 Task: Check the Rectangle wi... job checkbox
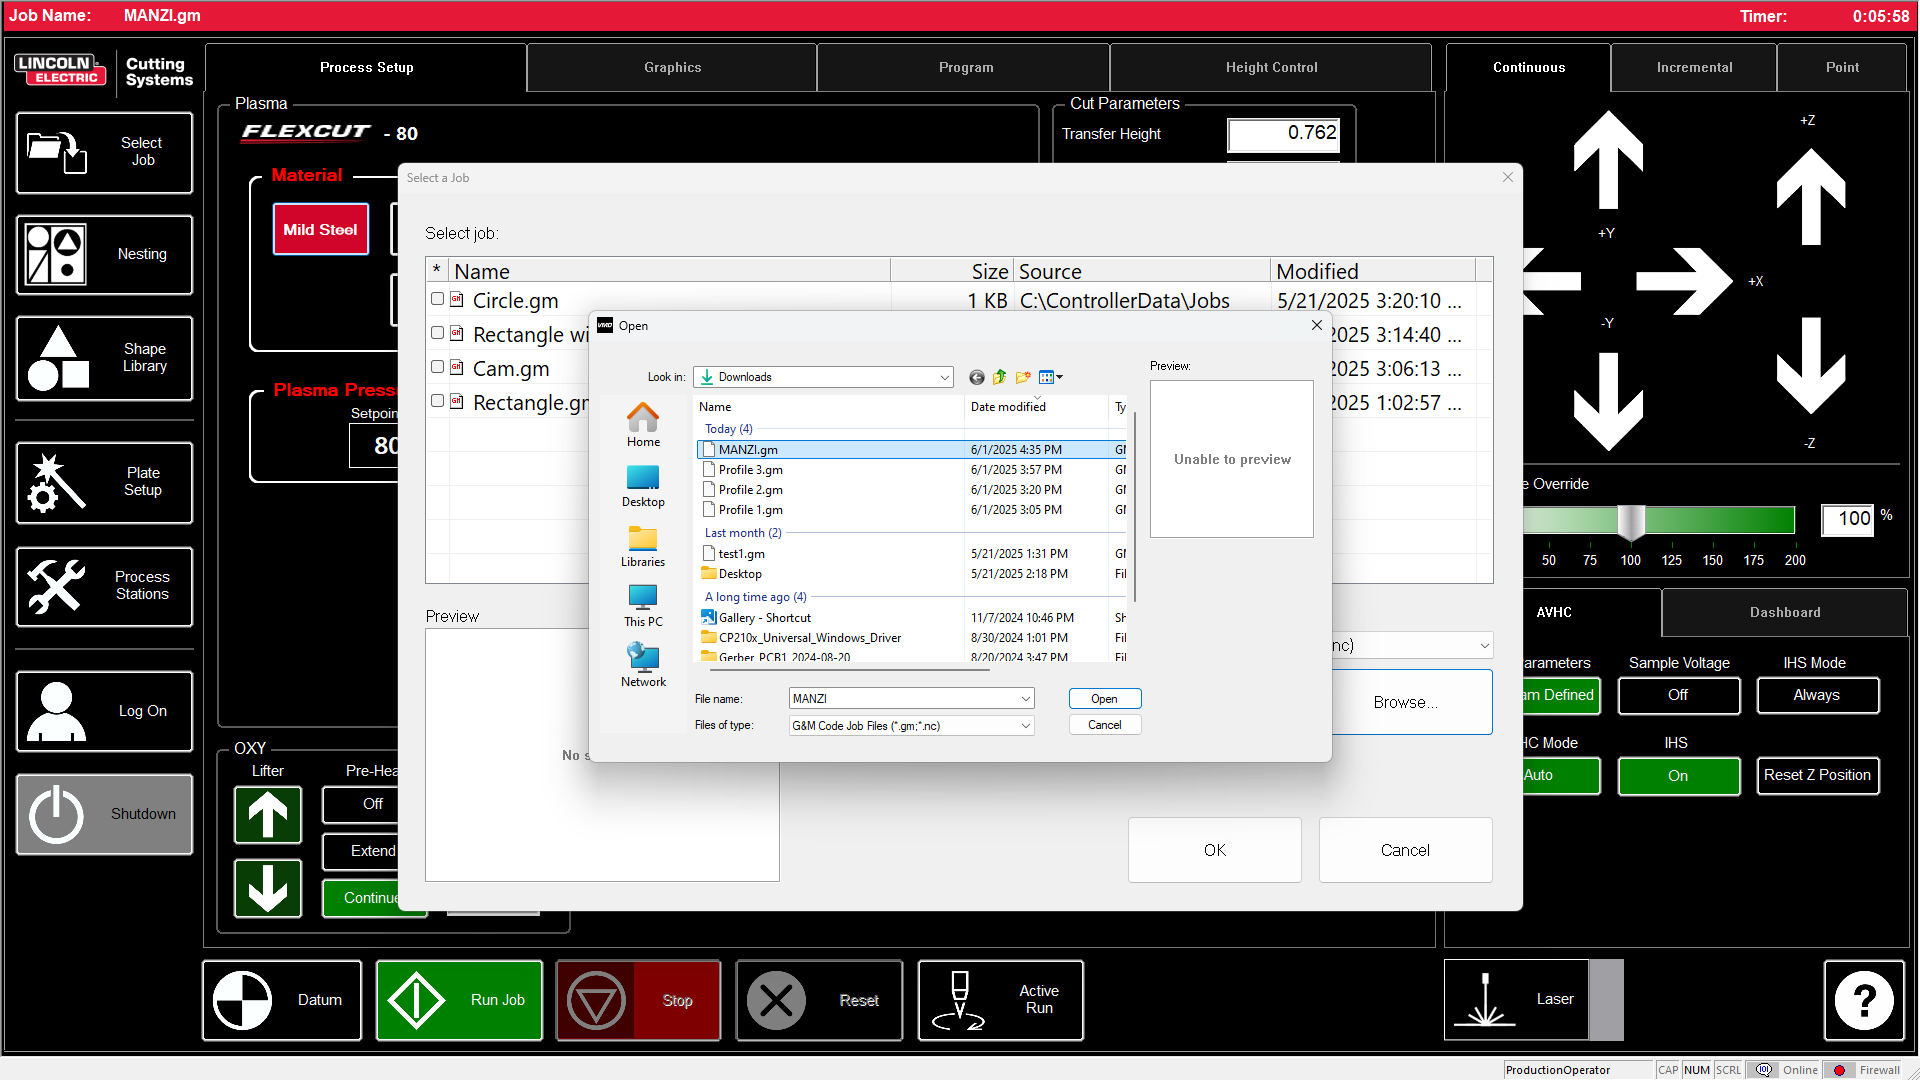[437, 333]
